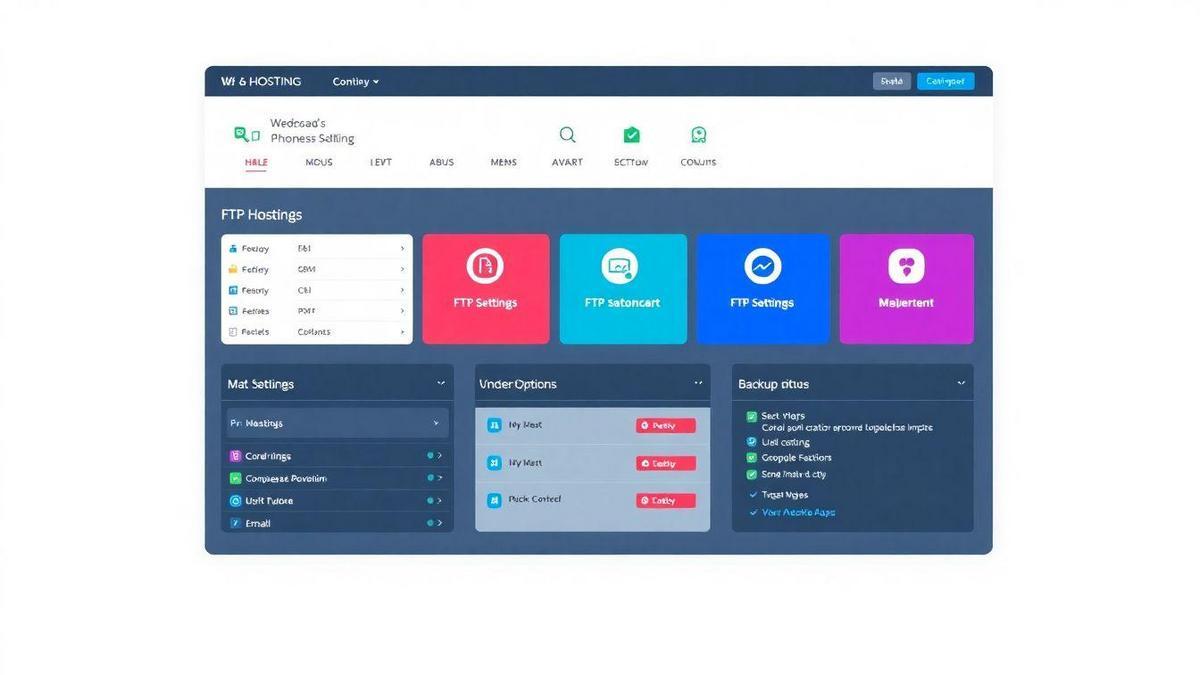
Task: Toggle the Vort Aeoke Aaps checkmark
Action: (753, 512)
